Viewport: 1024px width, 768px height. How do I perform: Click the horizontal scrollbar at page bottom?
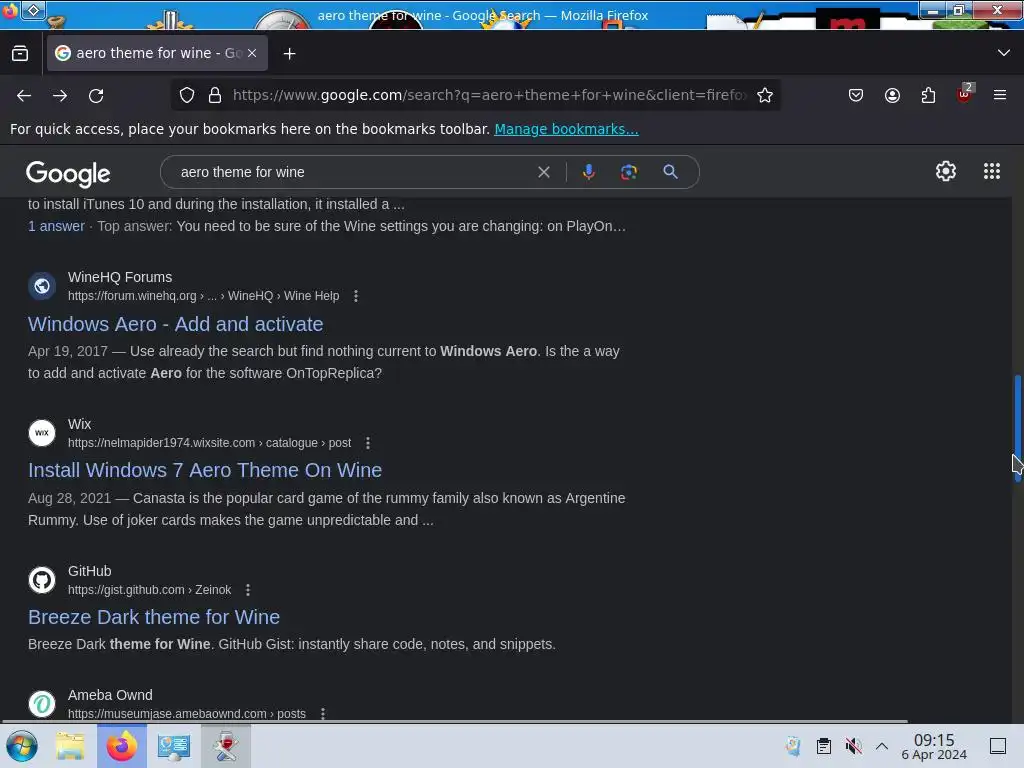point(455,721)
